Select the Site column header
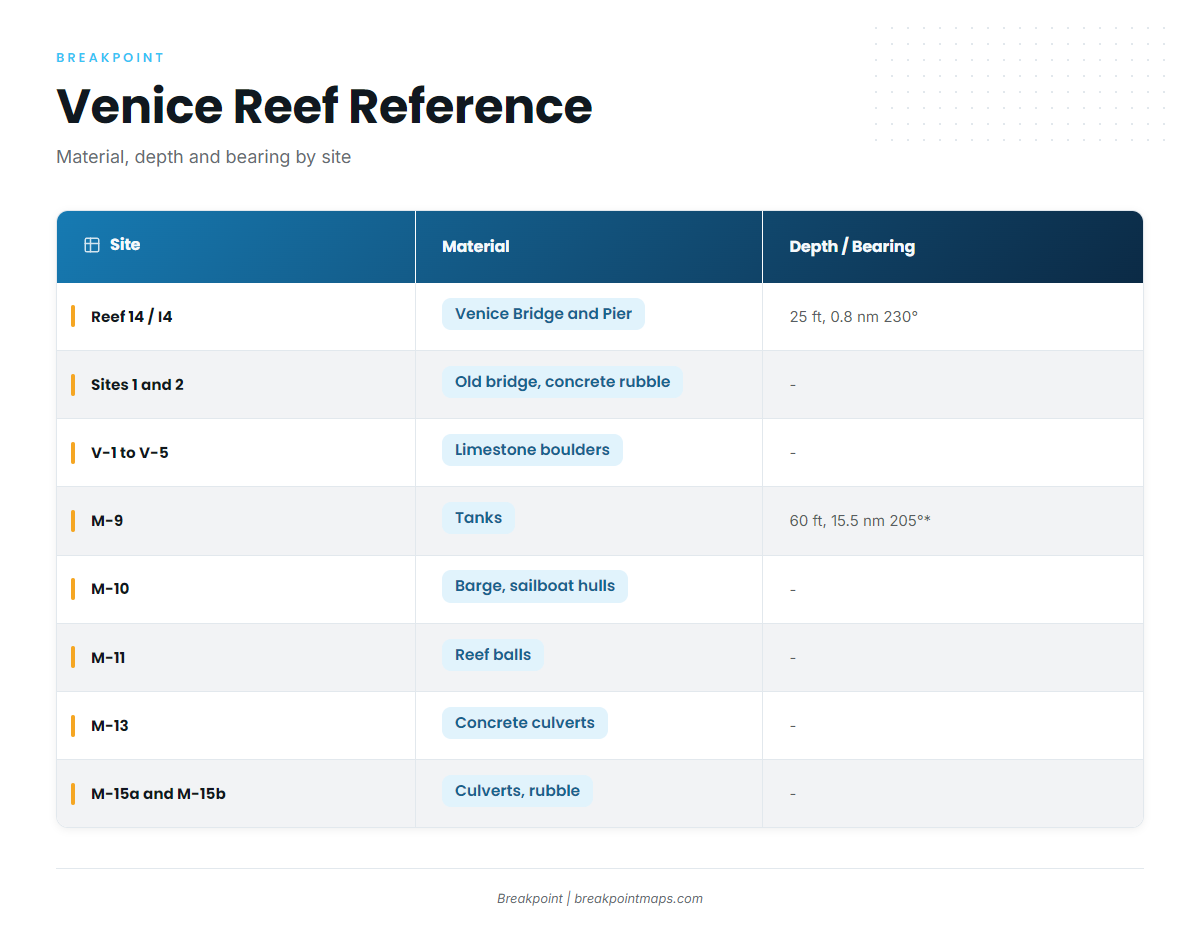This screenshot has height=933, width=1200. [x=236, y=246]
